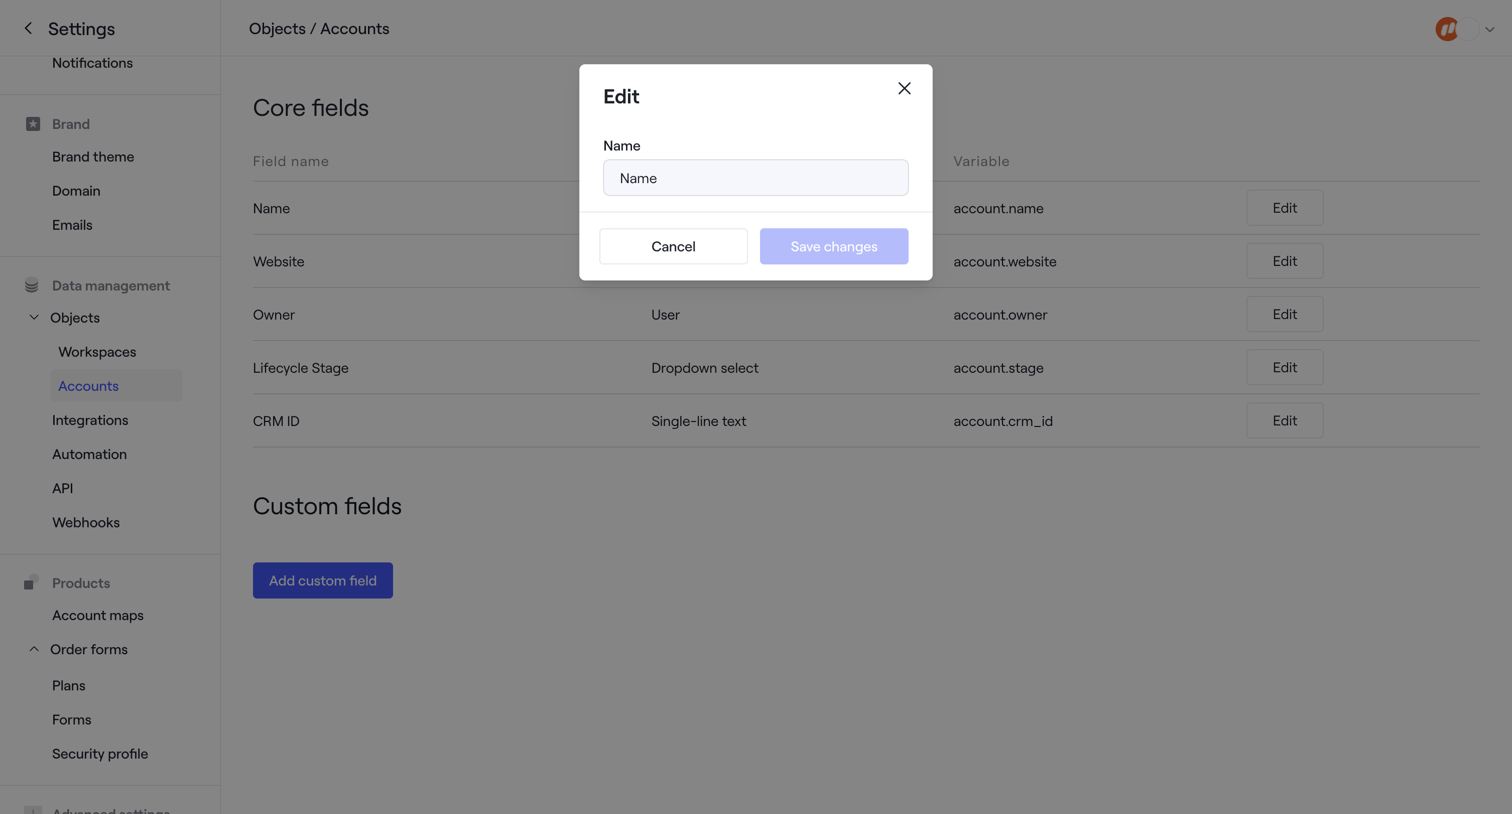Open Notifications settings
Image resolution: width=1512 pixels, height=814 pixels.
click(92, 63)
